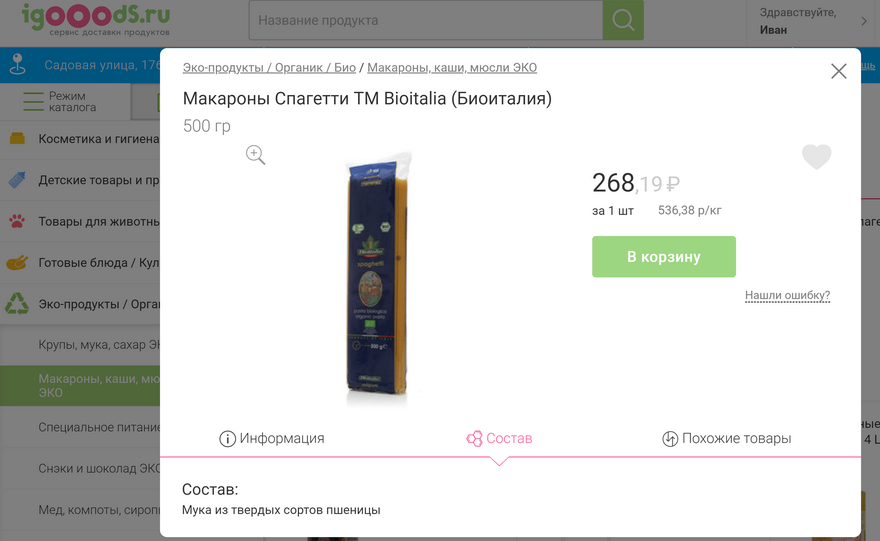Viewport: 880px width, 541px height.
Task: Switch to the Информация tab
Action: [272, 438]
